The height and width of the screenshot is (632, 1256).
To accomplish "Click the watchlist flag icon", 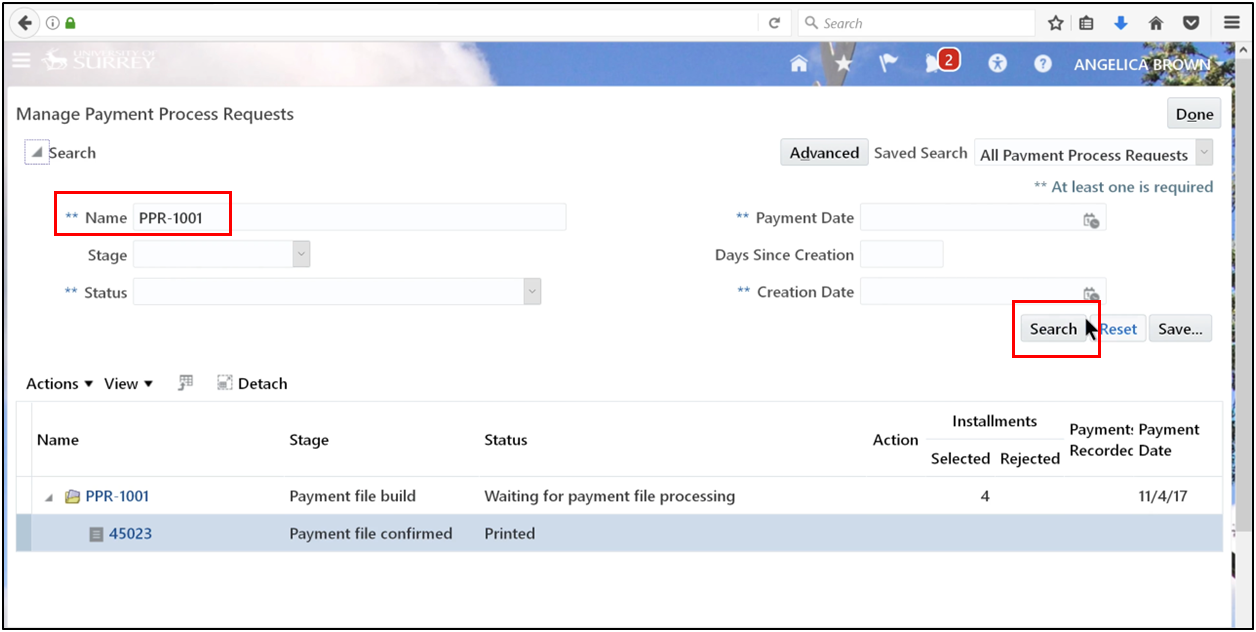I will coord(888,62).
